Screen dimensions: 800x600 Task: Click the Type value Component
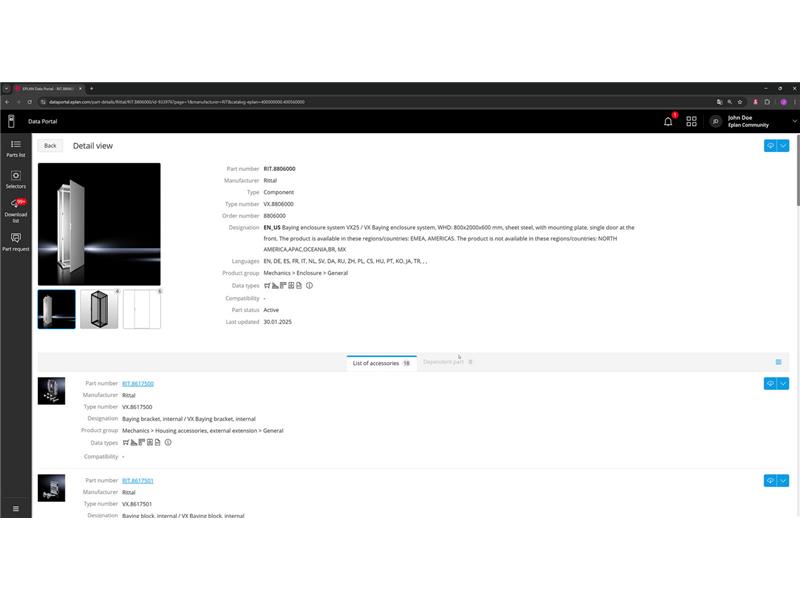coord(279,192)
